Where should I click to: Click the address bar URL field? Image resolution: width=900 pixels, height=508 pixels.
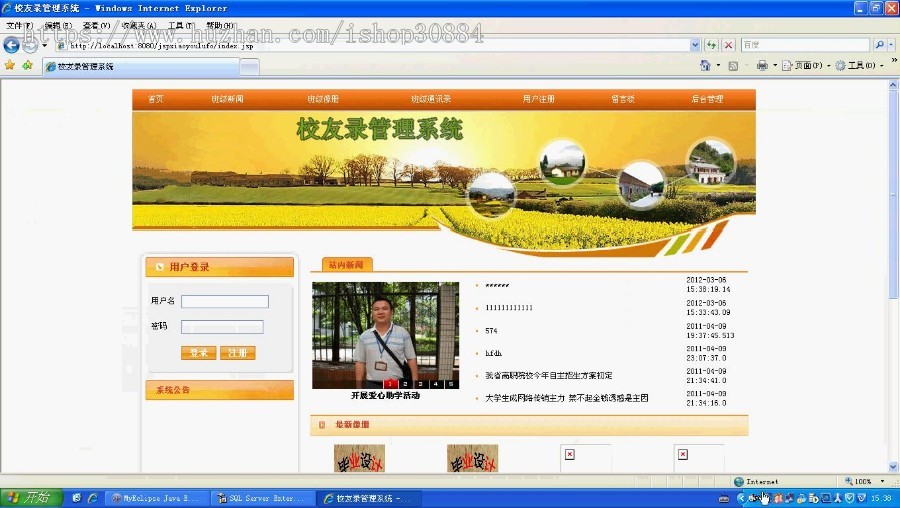tap(373, 45)
